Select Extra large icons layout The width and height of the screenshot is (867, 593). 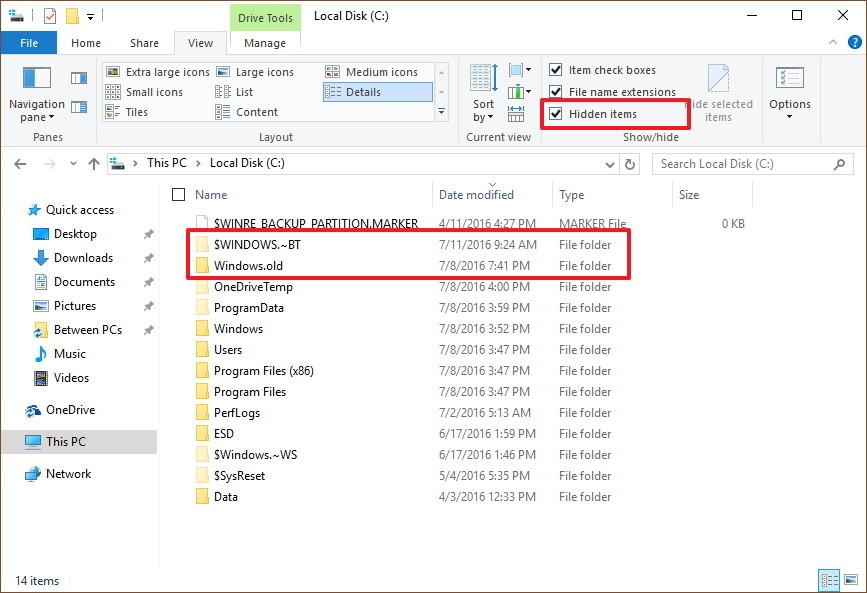(x=158, y=72)
